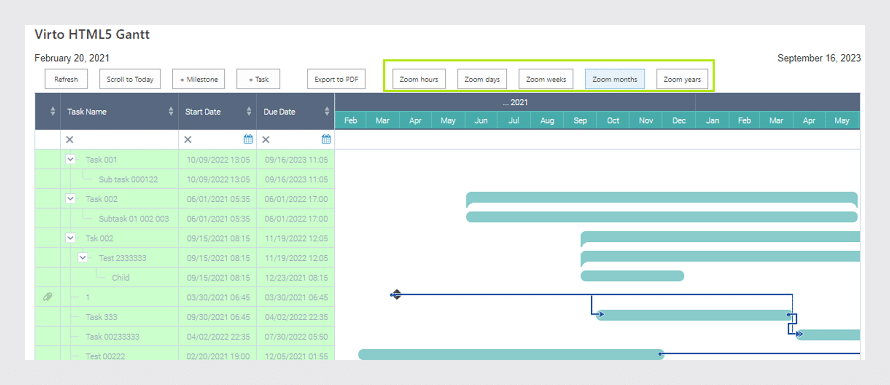The height and width of the screenshot is (385, 890).
Task: Select the Tsk 002 Gantt bar
Action: [x=720, y=238]
